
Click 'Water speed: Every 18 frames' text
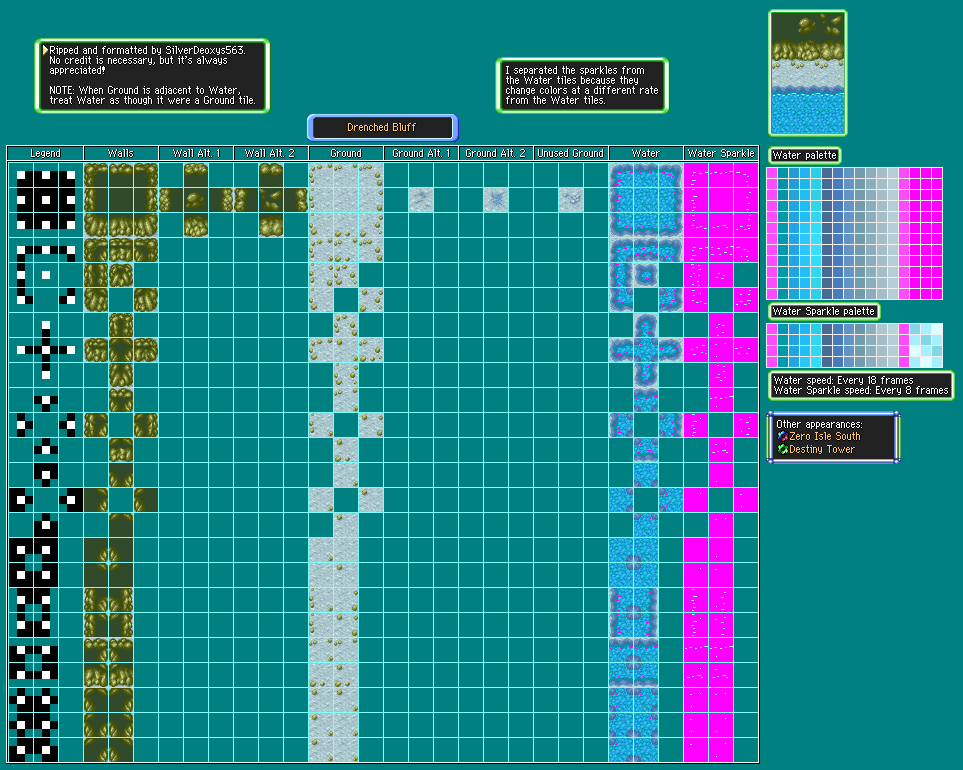[843, 380]
